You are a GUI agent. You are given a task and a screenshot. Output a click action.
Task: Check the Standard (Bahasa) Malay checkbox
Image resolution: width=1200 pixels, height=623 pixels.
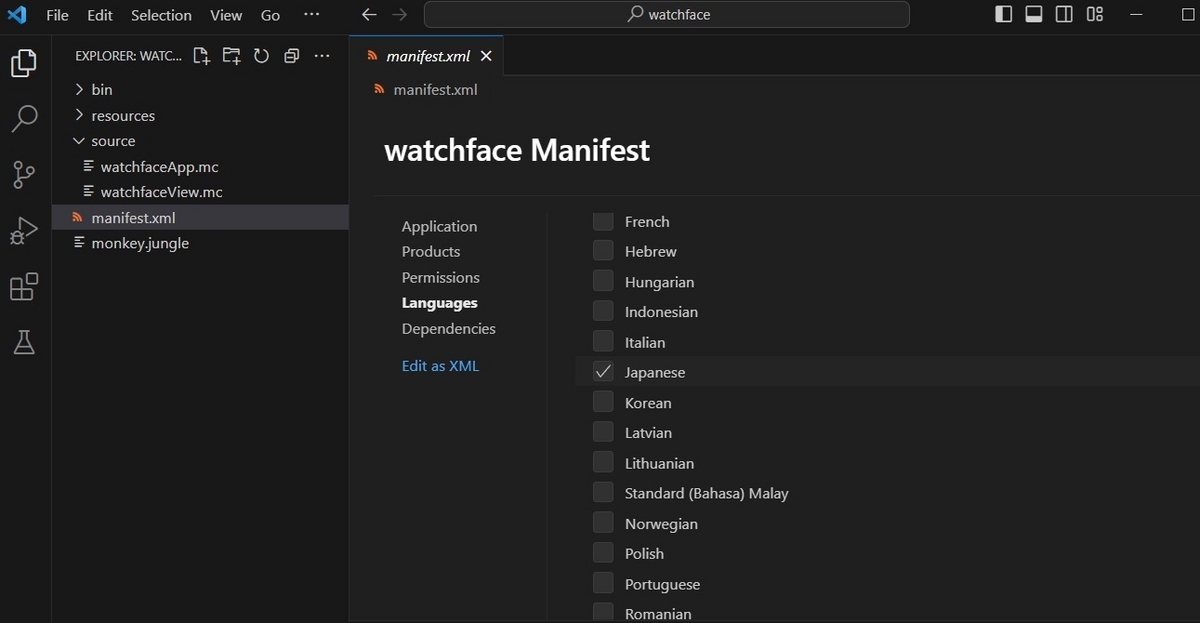click(603, 492)
